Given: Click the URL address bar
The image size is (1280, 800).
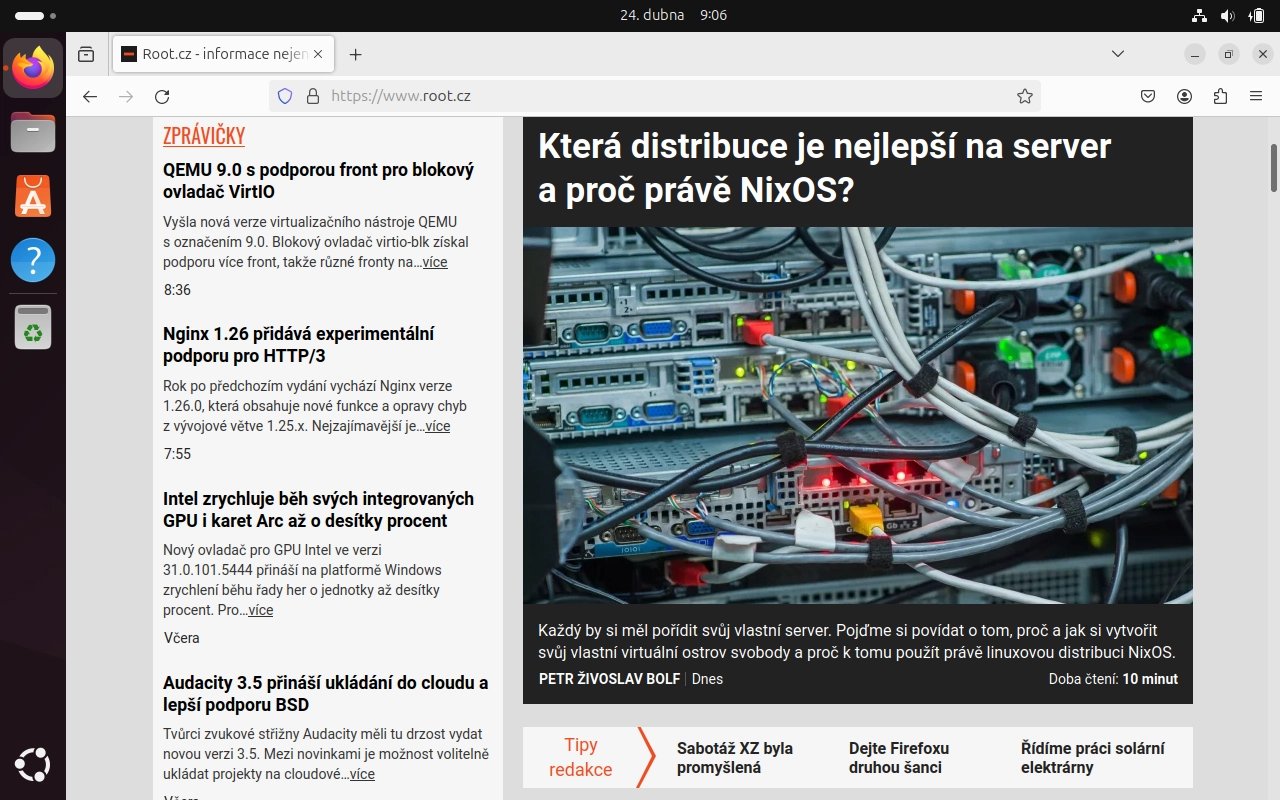Looking at the screenshot, I should point(655,96).
